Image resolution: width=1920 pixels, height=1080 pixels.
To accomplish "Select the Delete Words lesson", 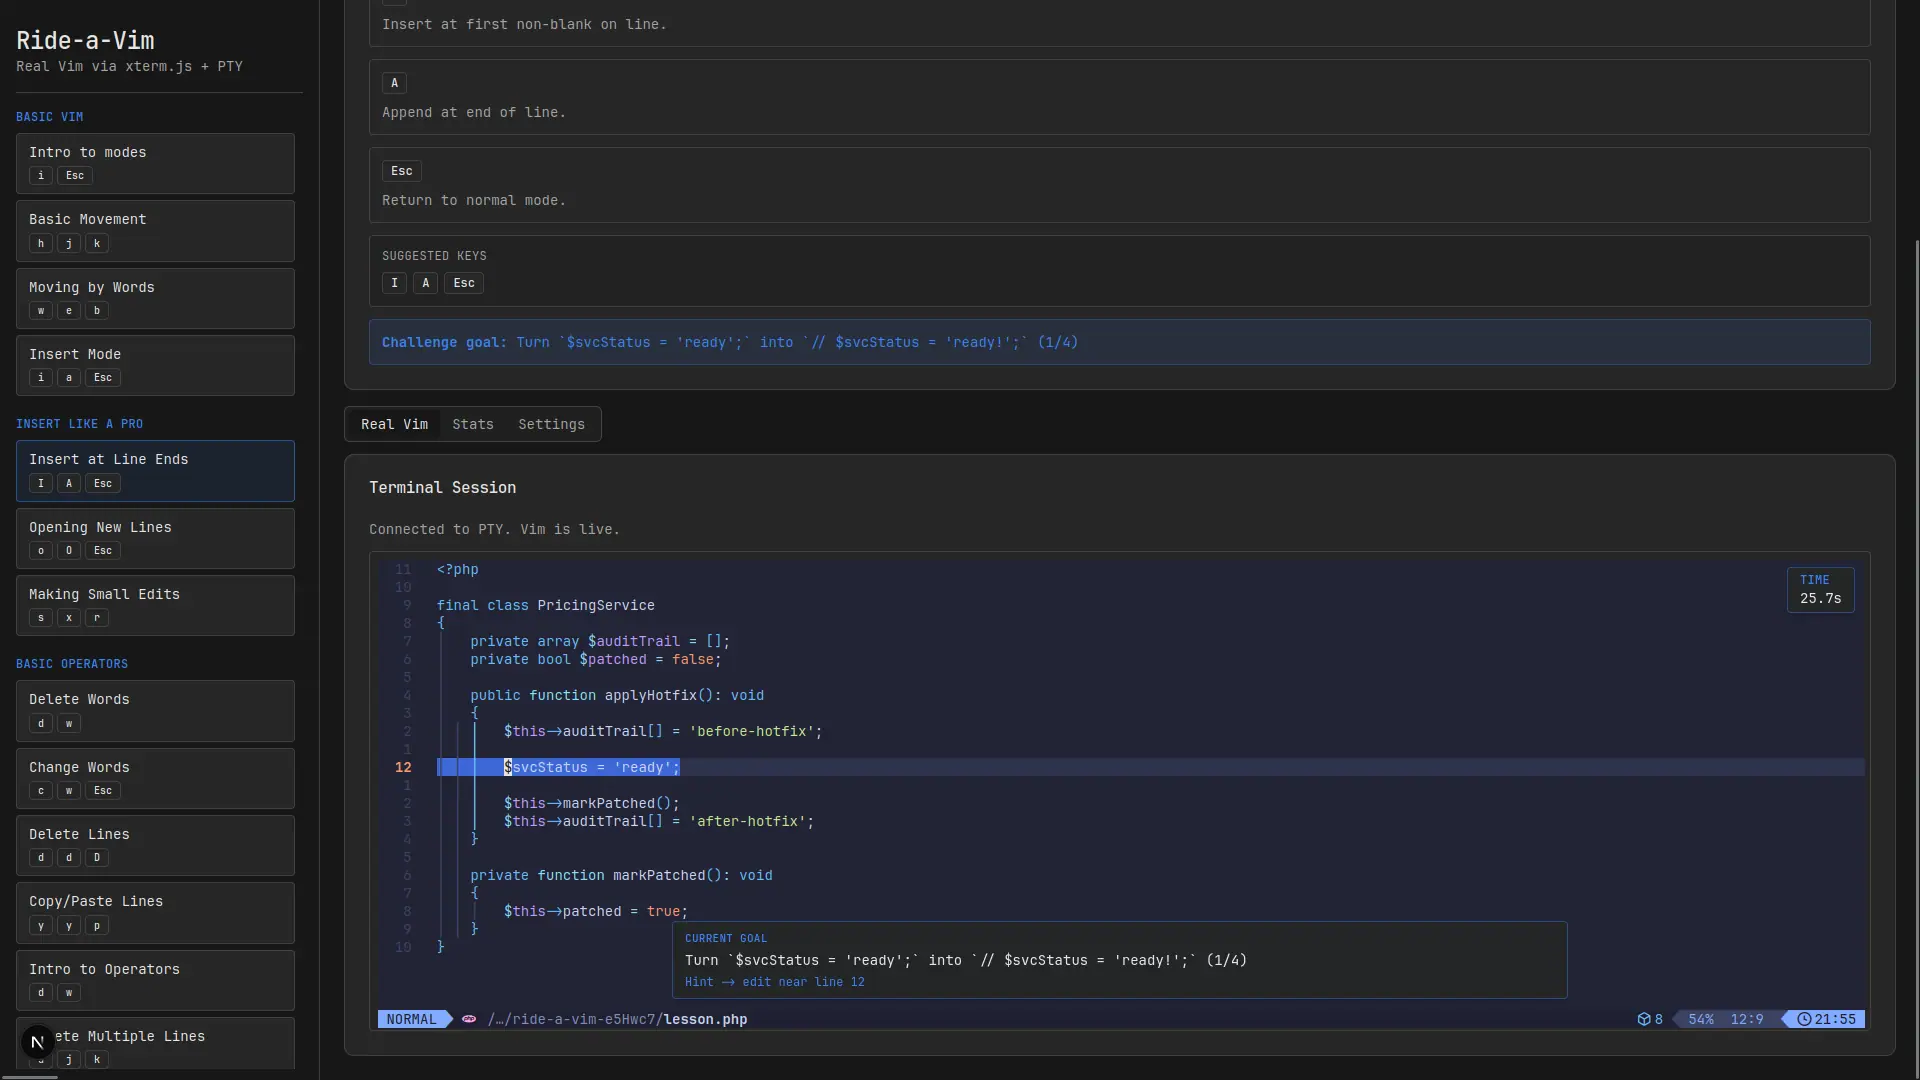I will click(x=155, y=711).
